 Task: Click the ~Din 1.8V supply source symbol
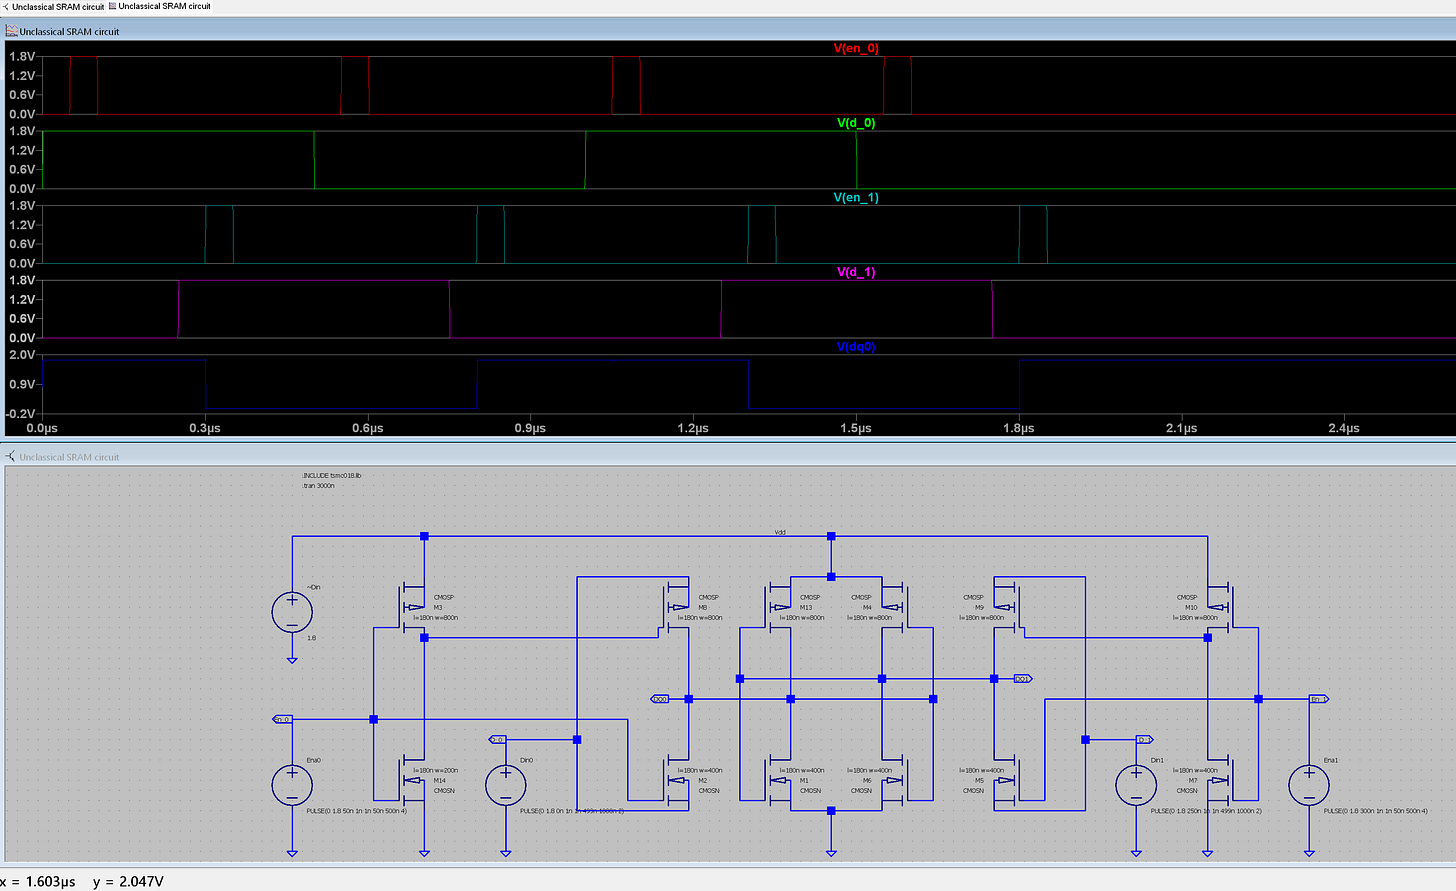click(x=292, y=612)
